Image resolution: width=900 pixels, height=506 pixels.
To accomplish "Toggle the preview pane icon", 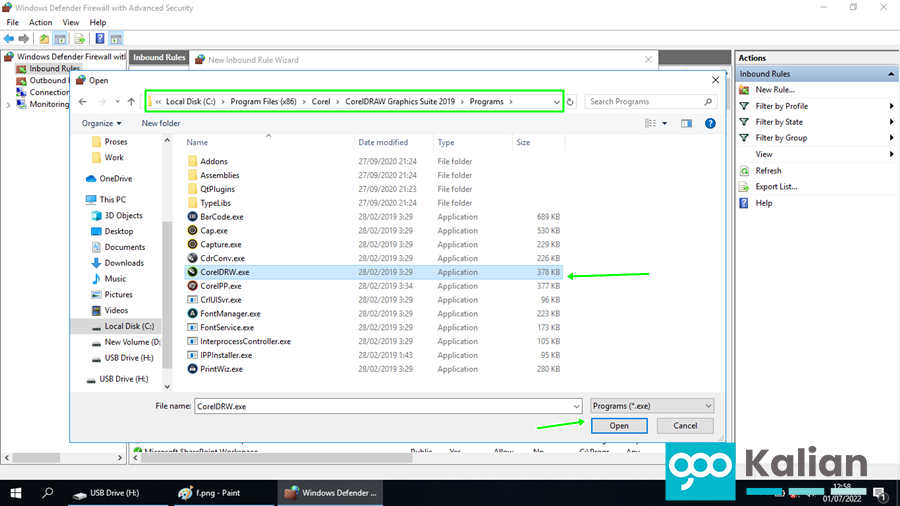I will (x=686, y=123).
